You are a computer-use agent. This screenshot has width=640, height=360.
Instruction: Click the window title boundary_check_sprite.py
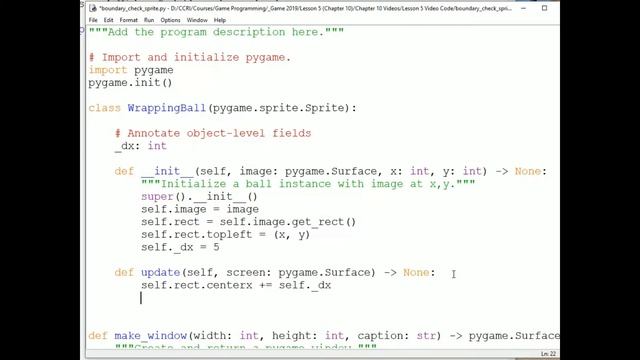[305, 8]
